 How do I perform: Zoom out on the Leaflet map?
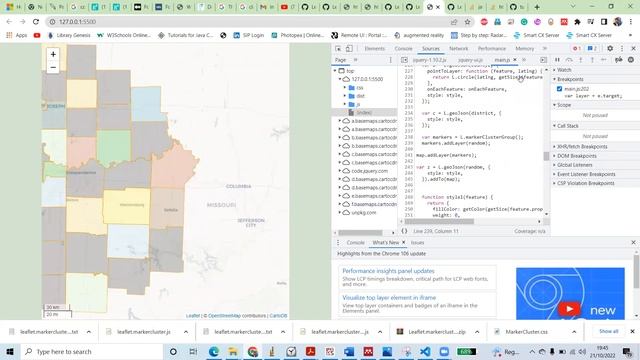coord(53,67)
